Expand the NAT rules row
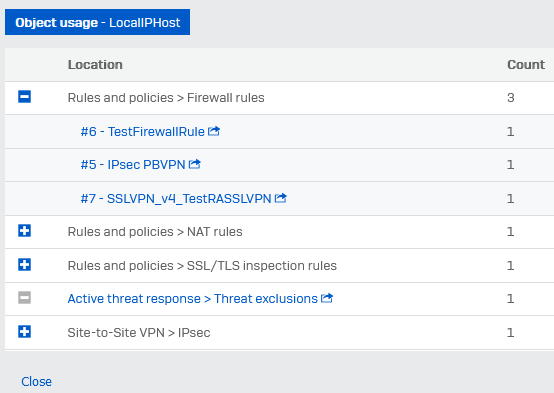Viewport: 554px width, 393px height. tap(24, 231)
